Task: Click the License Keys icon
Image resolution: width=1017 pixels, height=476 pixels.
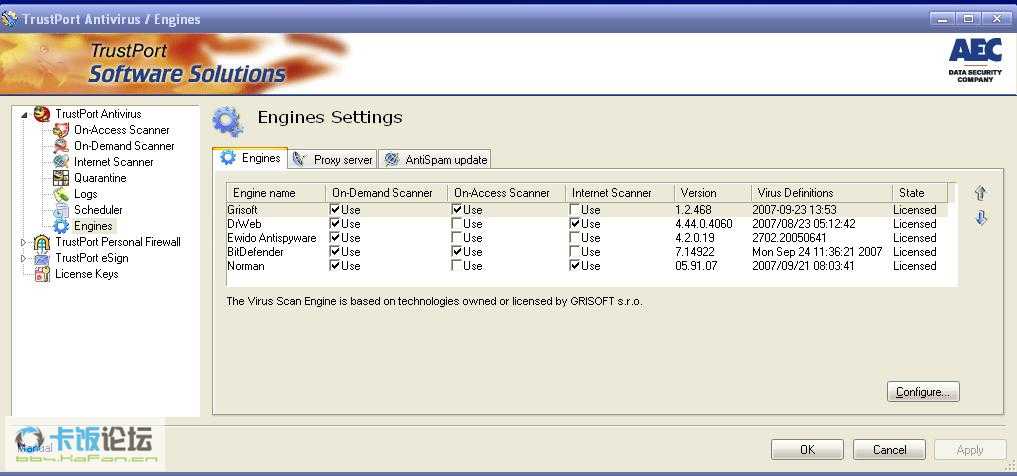Action: [x=42, y=274]
